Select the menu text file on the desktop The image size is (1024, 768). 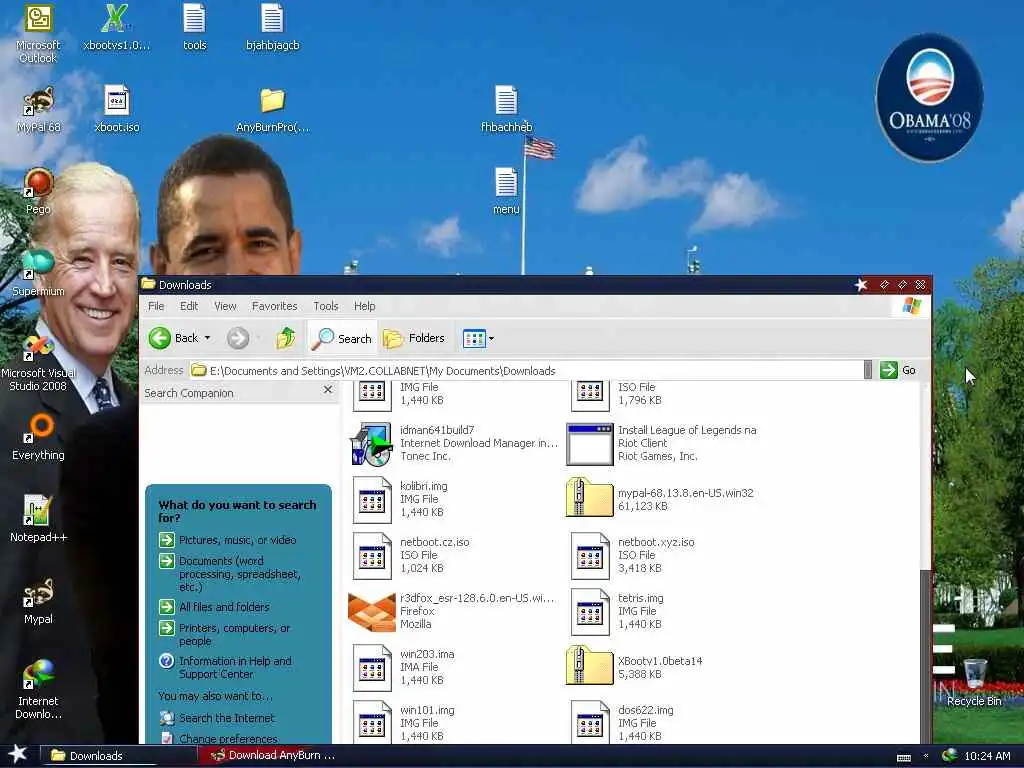click(506, 192)
